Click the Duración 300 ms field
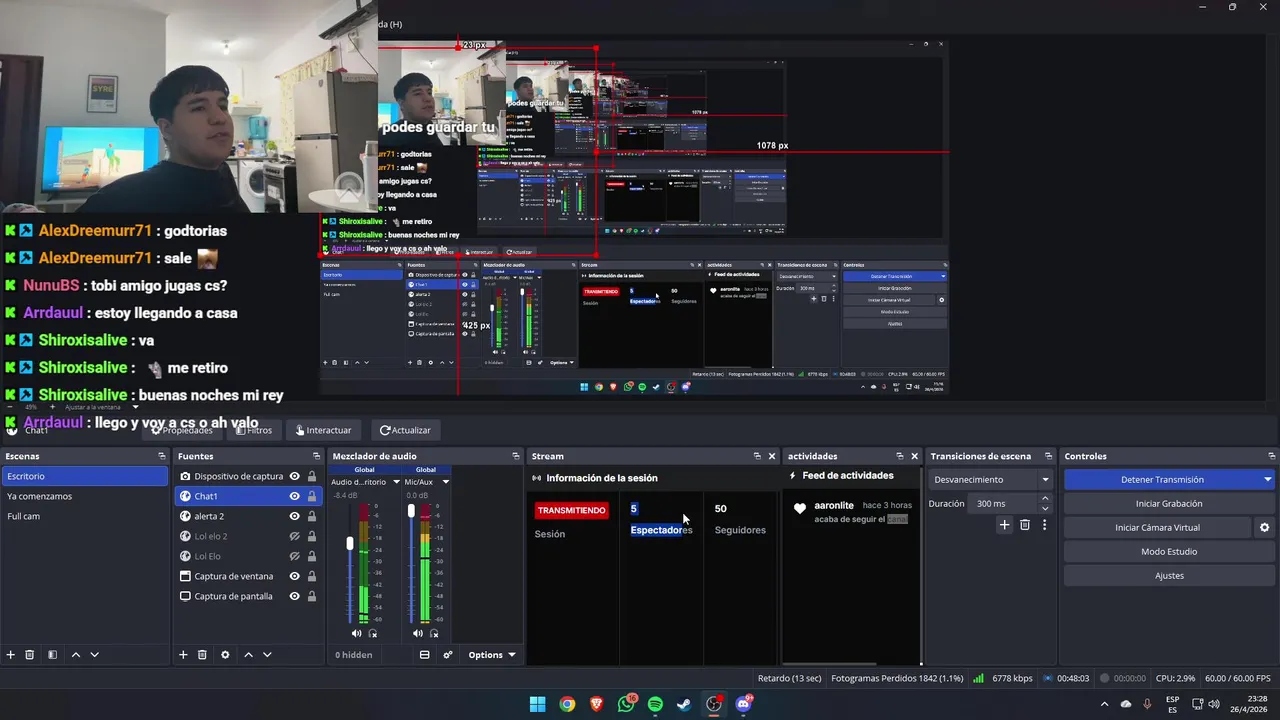The image size is (1280, 720). 1003,503
